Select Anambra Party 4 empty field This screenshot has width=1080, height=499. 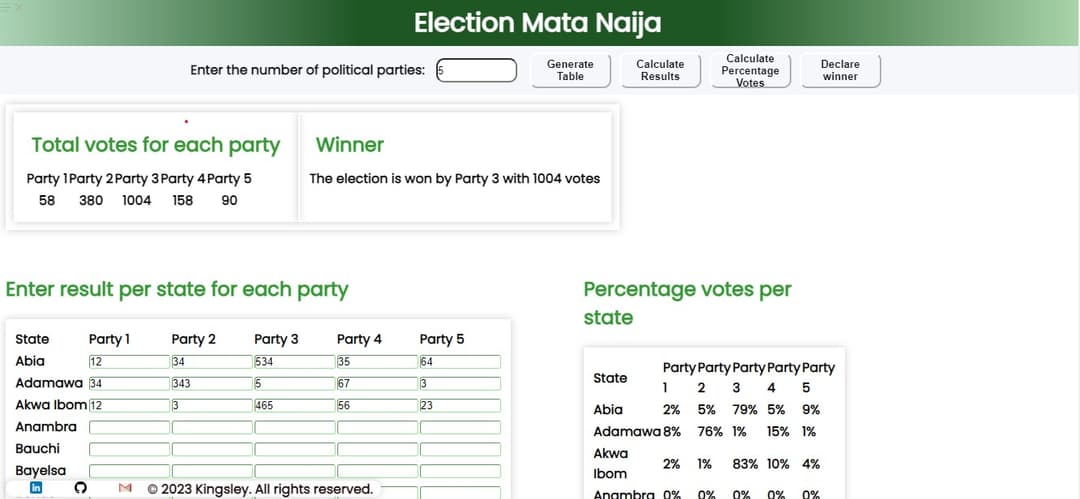377,427
